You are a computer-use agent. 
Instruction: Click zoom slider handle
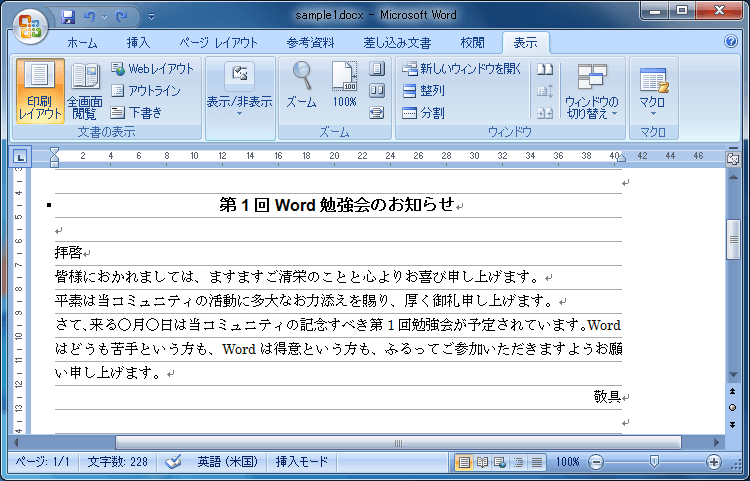click(654, 462)
